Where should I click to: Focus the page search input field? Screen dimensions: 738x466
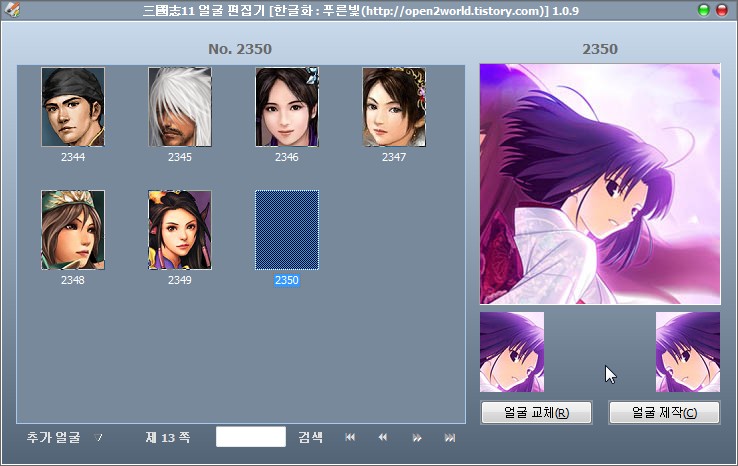[x=251, y=437]
